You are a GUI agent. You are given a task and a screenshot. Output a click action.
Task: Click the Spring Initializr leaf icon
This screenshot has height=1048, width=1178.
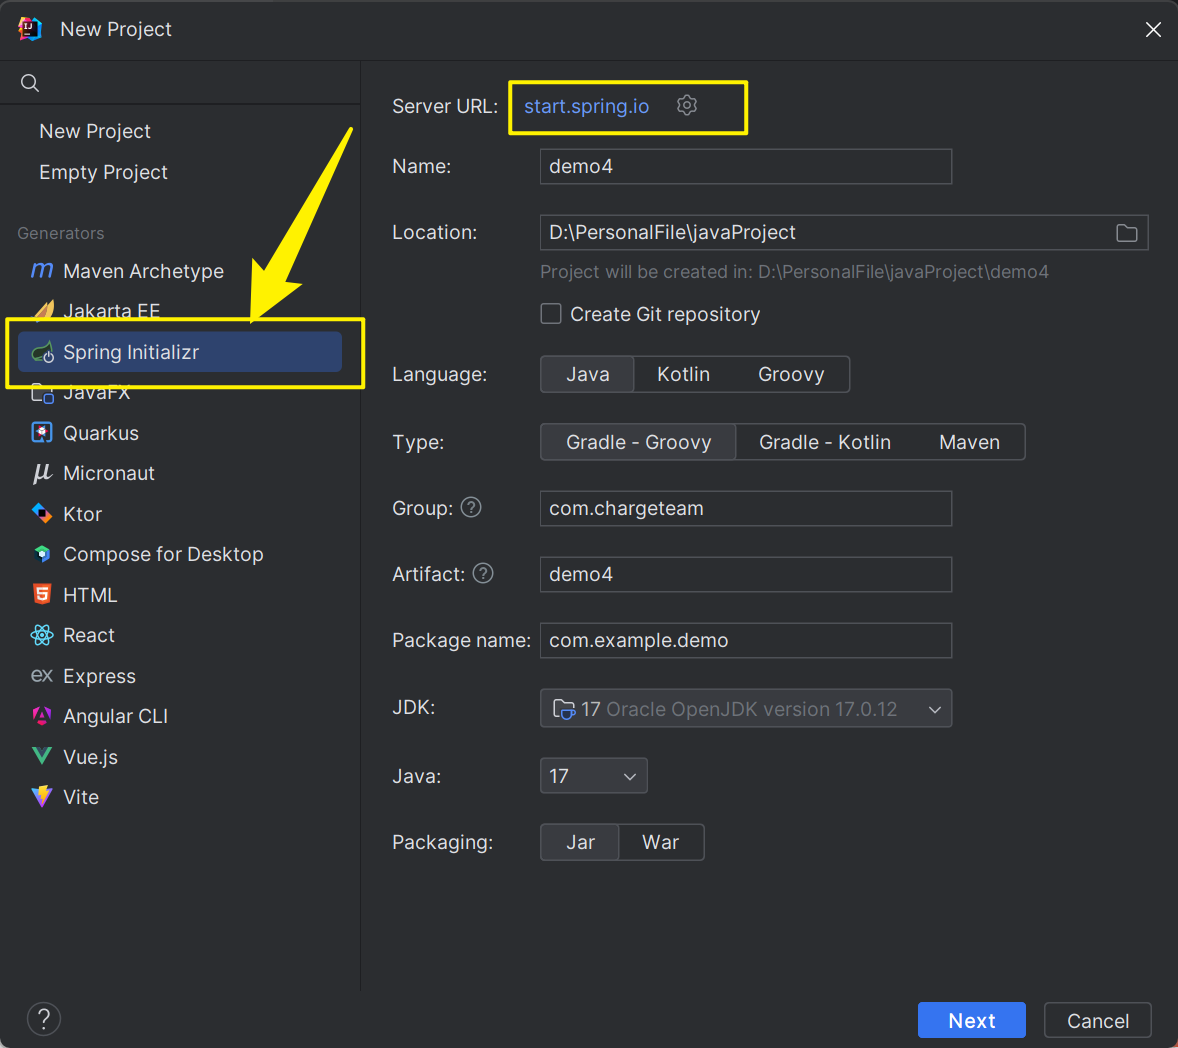click(43, 352)
